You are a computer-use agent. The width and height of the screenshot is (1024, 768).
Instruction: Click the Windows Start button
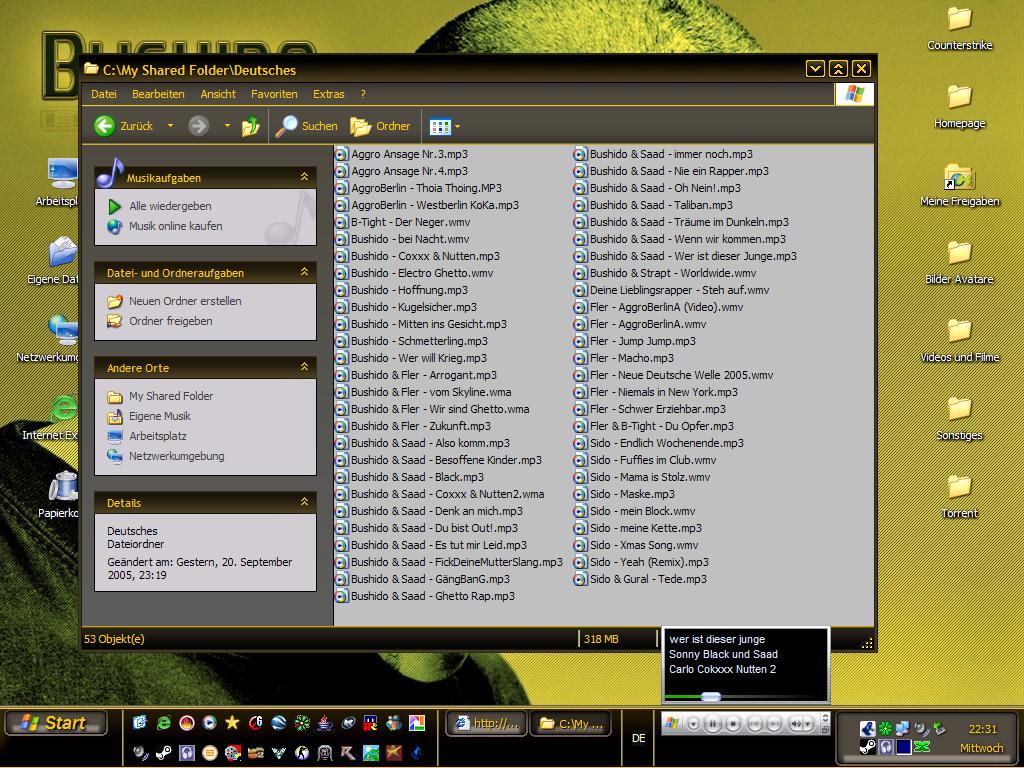[x=56, y=723]
